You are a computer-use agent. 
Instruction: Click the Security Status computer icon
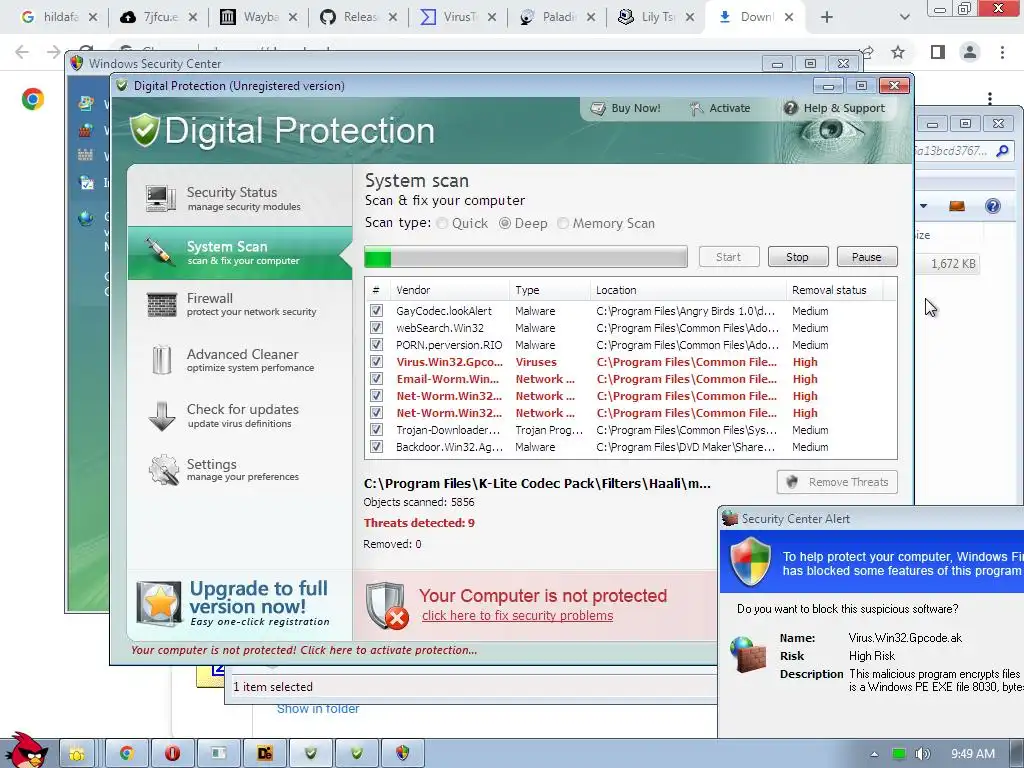161,198
